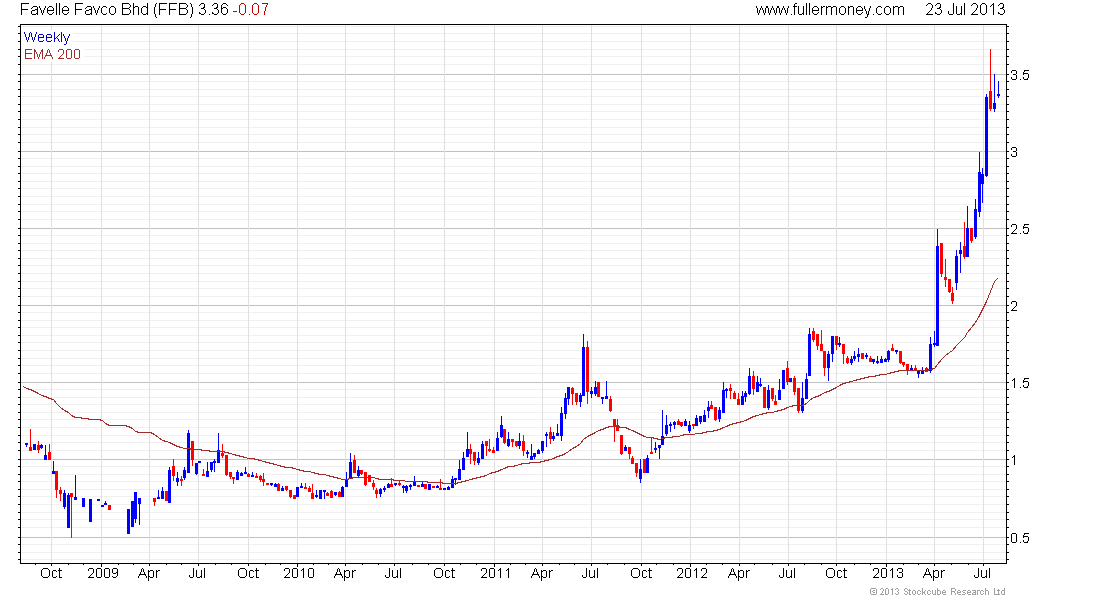Click the Apr label right after 2013

coord(934,573)
